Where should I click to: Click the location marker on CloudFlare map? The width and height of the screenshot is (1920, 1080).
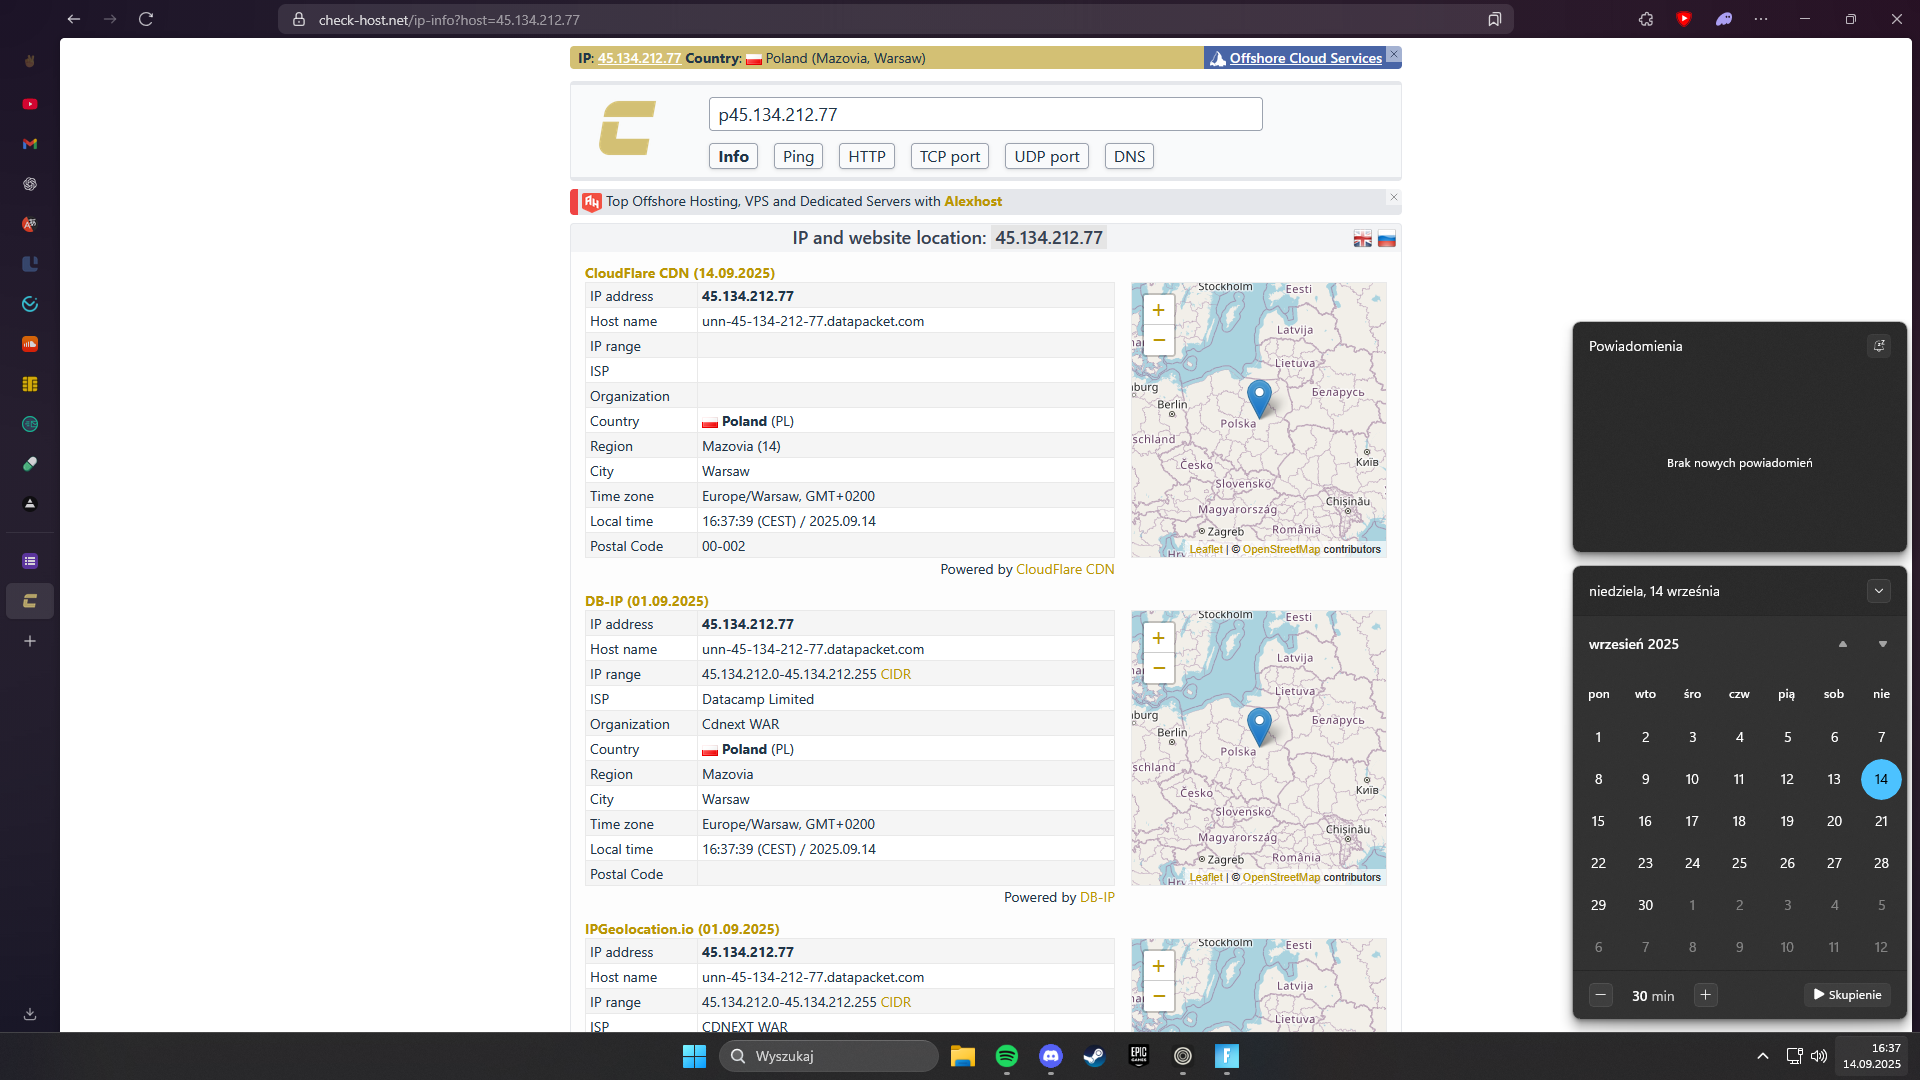[1259, 398]
